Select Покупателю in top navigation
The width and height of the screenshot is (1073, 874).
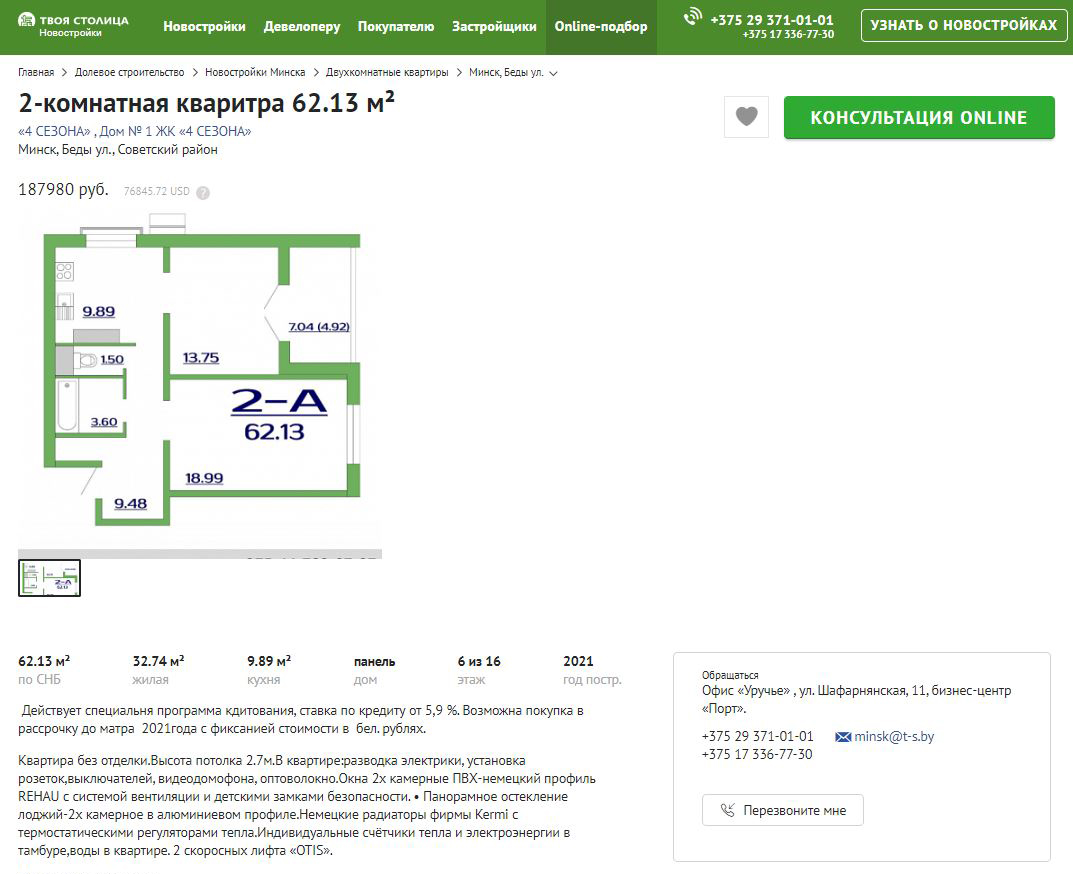[396, 27]
